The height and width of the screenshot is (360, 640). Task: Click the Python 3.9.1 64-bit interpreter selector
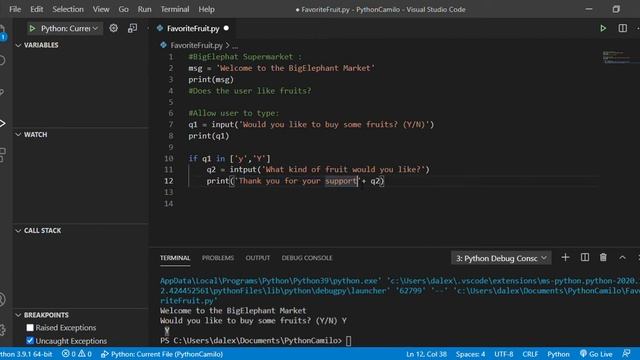(26, 354)
